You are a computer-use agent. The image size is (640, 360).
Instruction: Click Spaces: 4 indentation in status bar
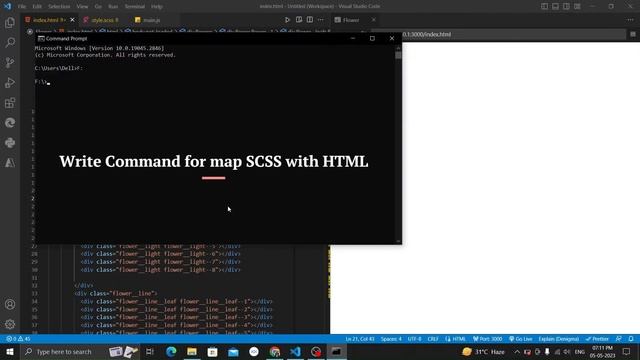click(x=391, y=339)
